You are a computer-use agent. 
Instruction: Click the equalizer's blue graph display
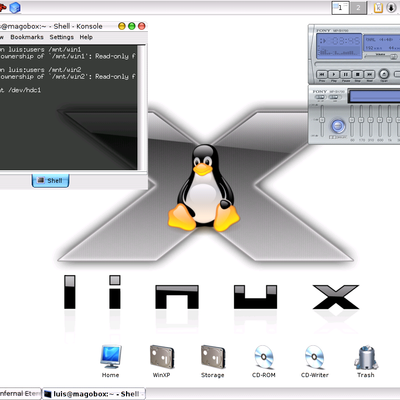tap(374, 97)
